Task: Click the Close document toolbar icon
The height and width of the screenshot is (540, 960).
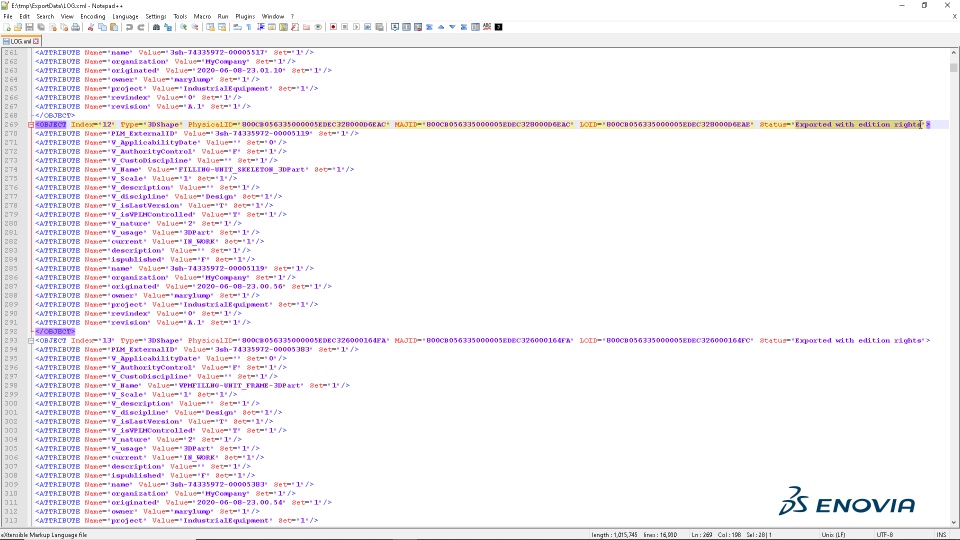Action: pos(53,27)
